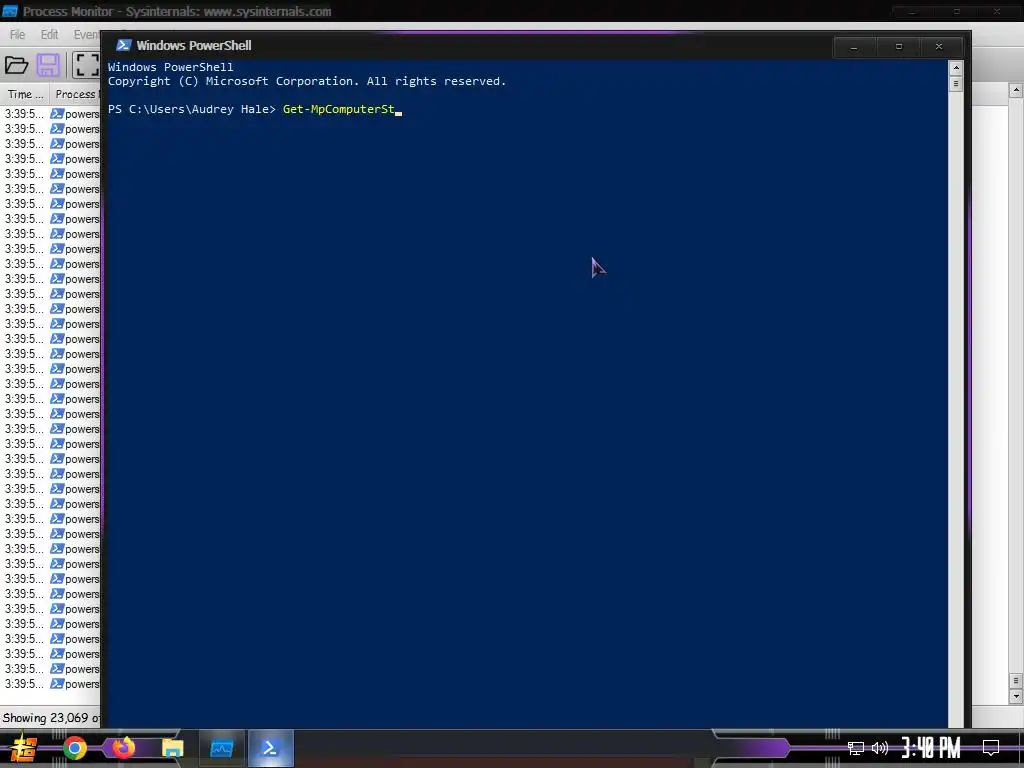This screenshot has height=768, width=1024.
Task: Open File Explorer from the taskbar
Action: click(173, 748)
